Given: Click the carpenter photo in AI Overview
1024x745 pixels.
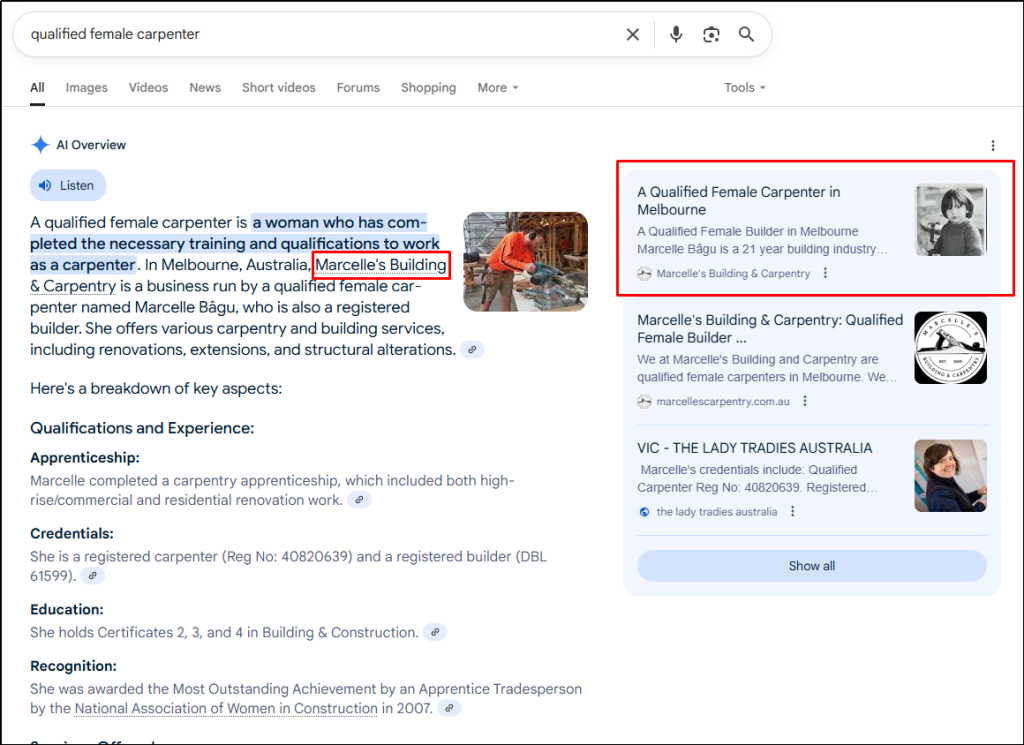Looking at the screenshot, I should point(525,261).
